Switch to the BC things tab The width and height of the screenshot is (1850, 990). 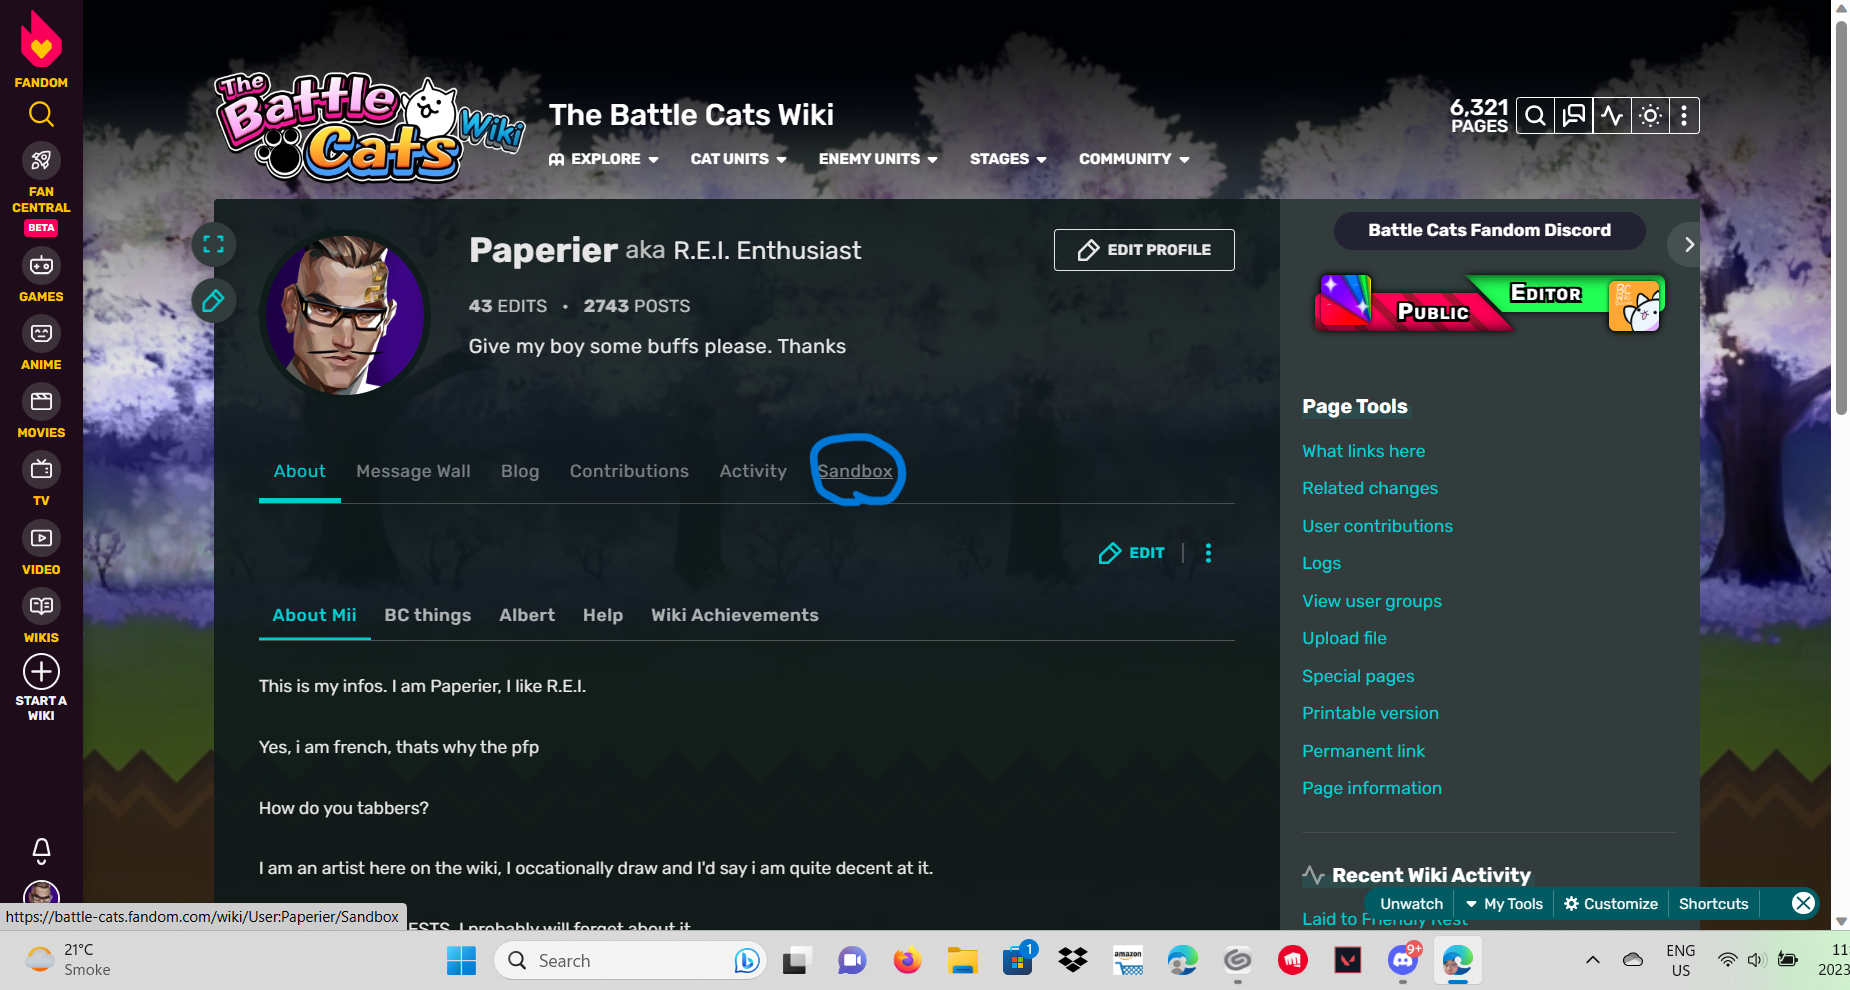428,615
